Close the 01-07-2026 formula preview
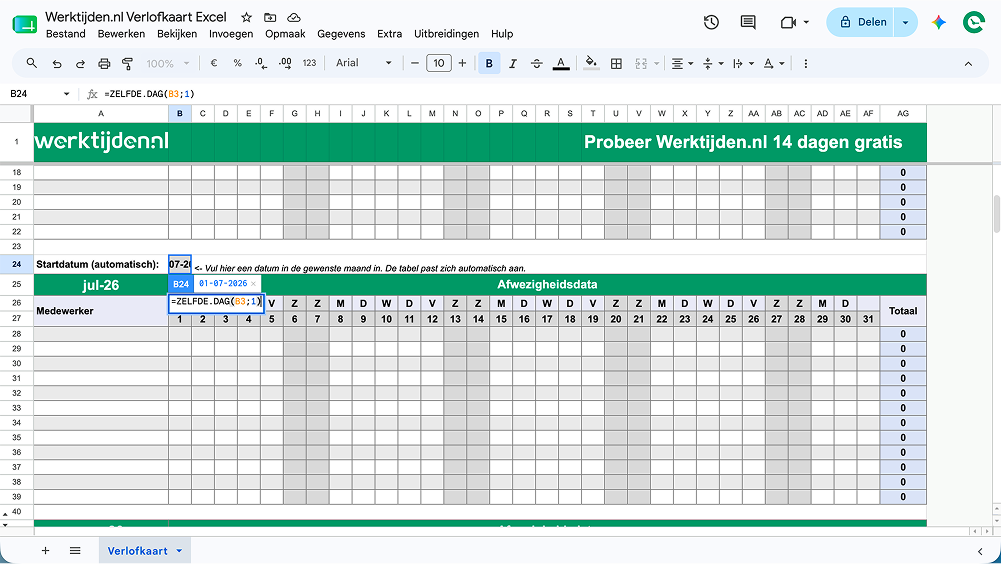Screen dimensions: 1001x564 (x=253, y=284)
